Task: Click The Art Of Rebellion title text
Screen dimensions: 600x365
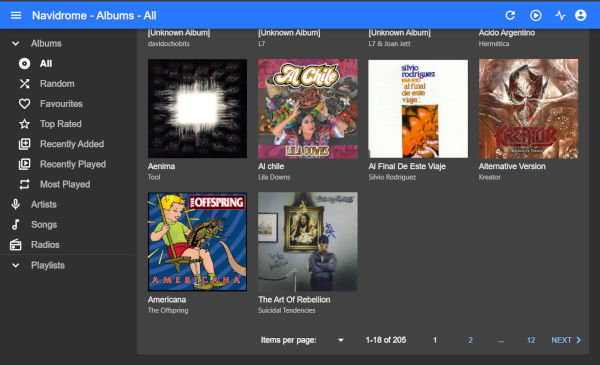Action: click(x=294, y=300)
